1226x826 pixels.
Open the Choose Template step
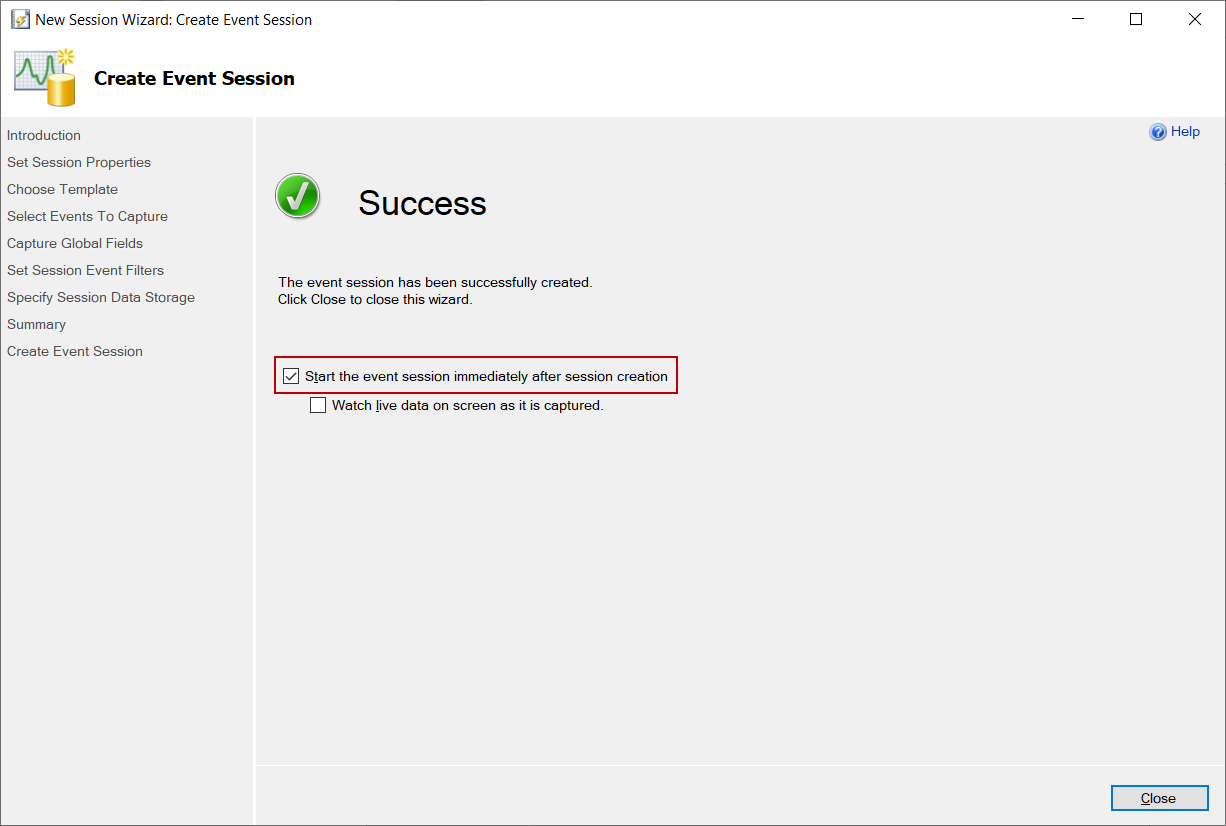click(62, 189)
